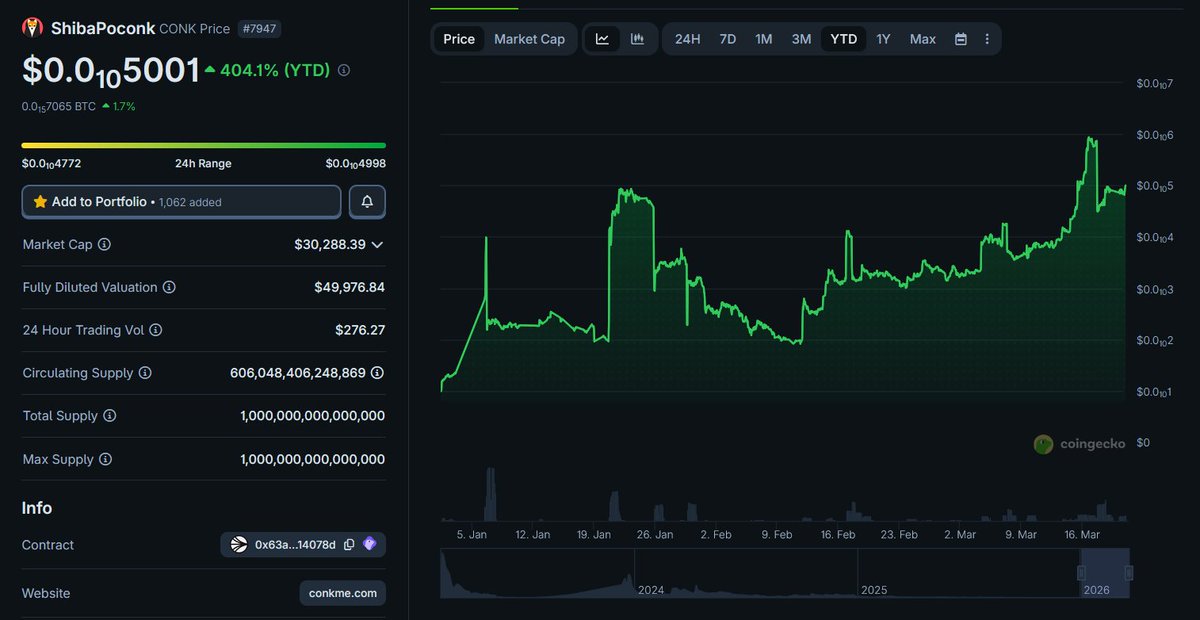
Task: Click the 404.1% (YTD) change text
Action: pos(274,70)
